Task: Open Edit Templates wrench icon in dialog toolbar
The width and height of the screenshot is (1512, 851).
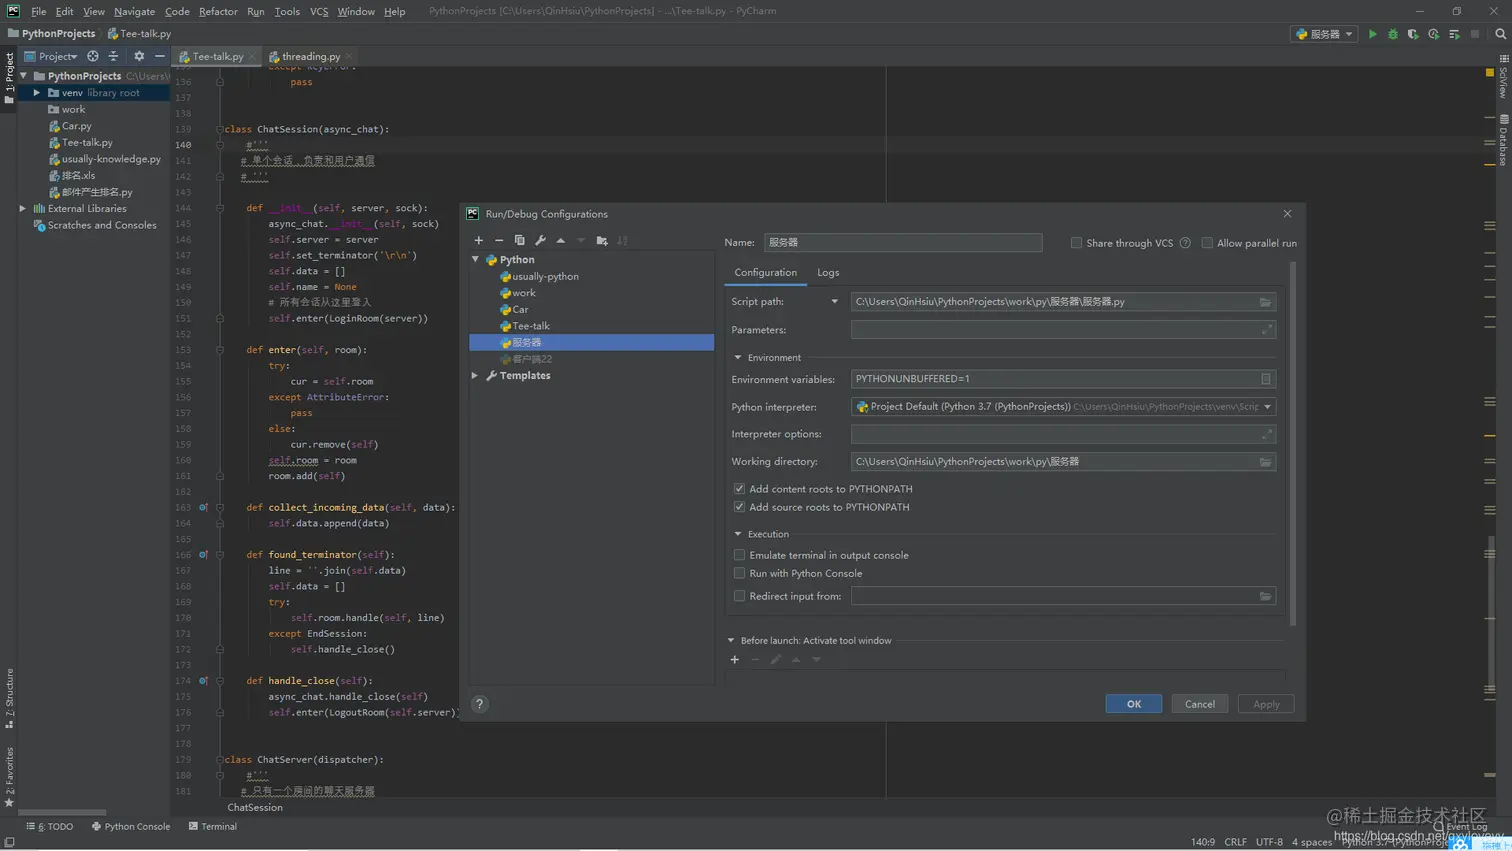Action: click(540, 240)
